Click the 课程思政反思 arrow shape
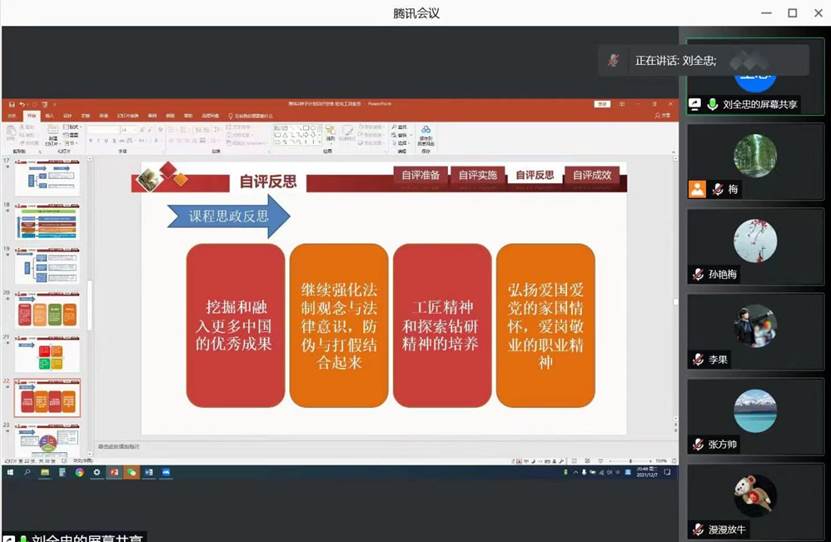 [x=228, y=216]
